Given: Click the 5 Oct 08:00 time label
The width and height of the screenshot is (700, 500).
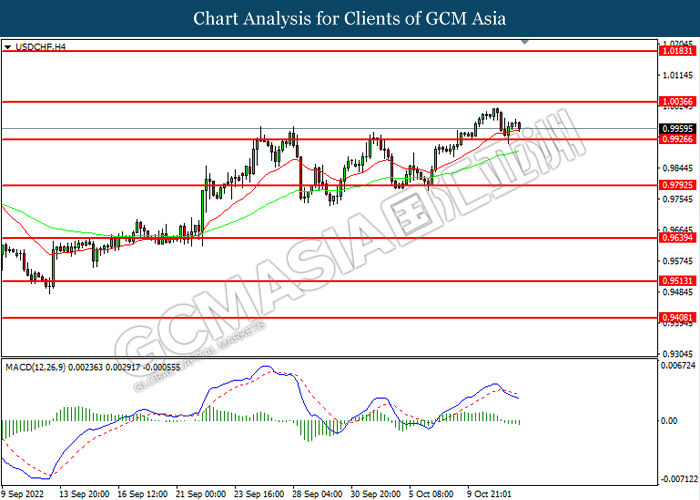Looking at the screenshot, I should (x=431, y=494).
